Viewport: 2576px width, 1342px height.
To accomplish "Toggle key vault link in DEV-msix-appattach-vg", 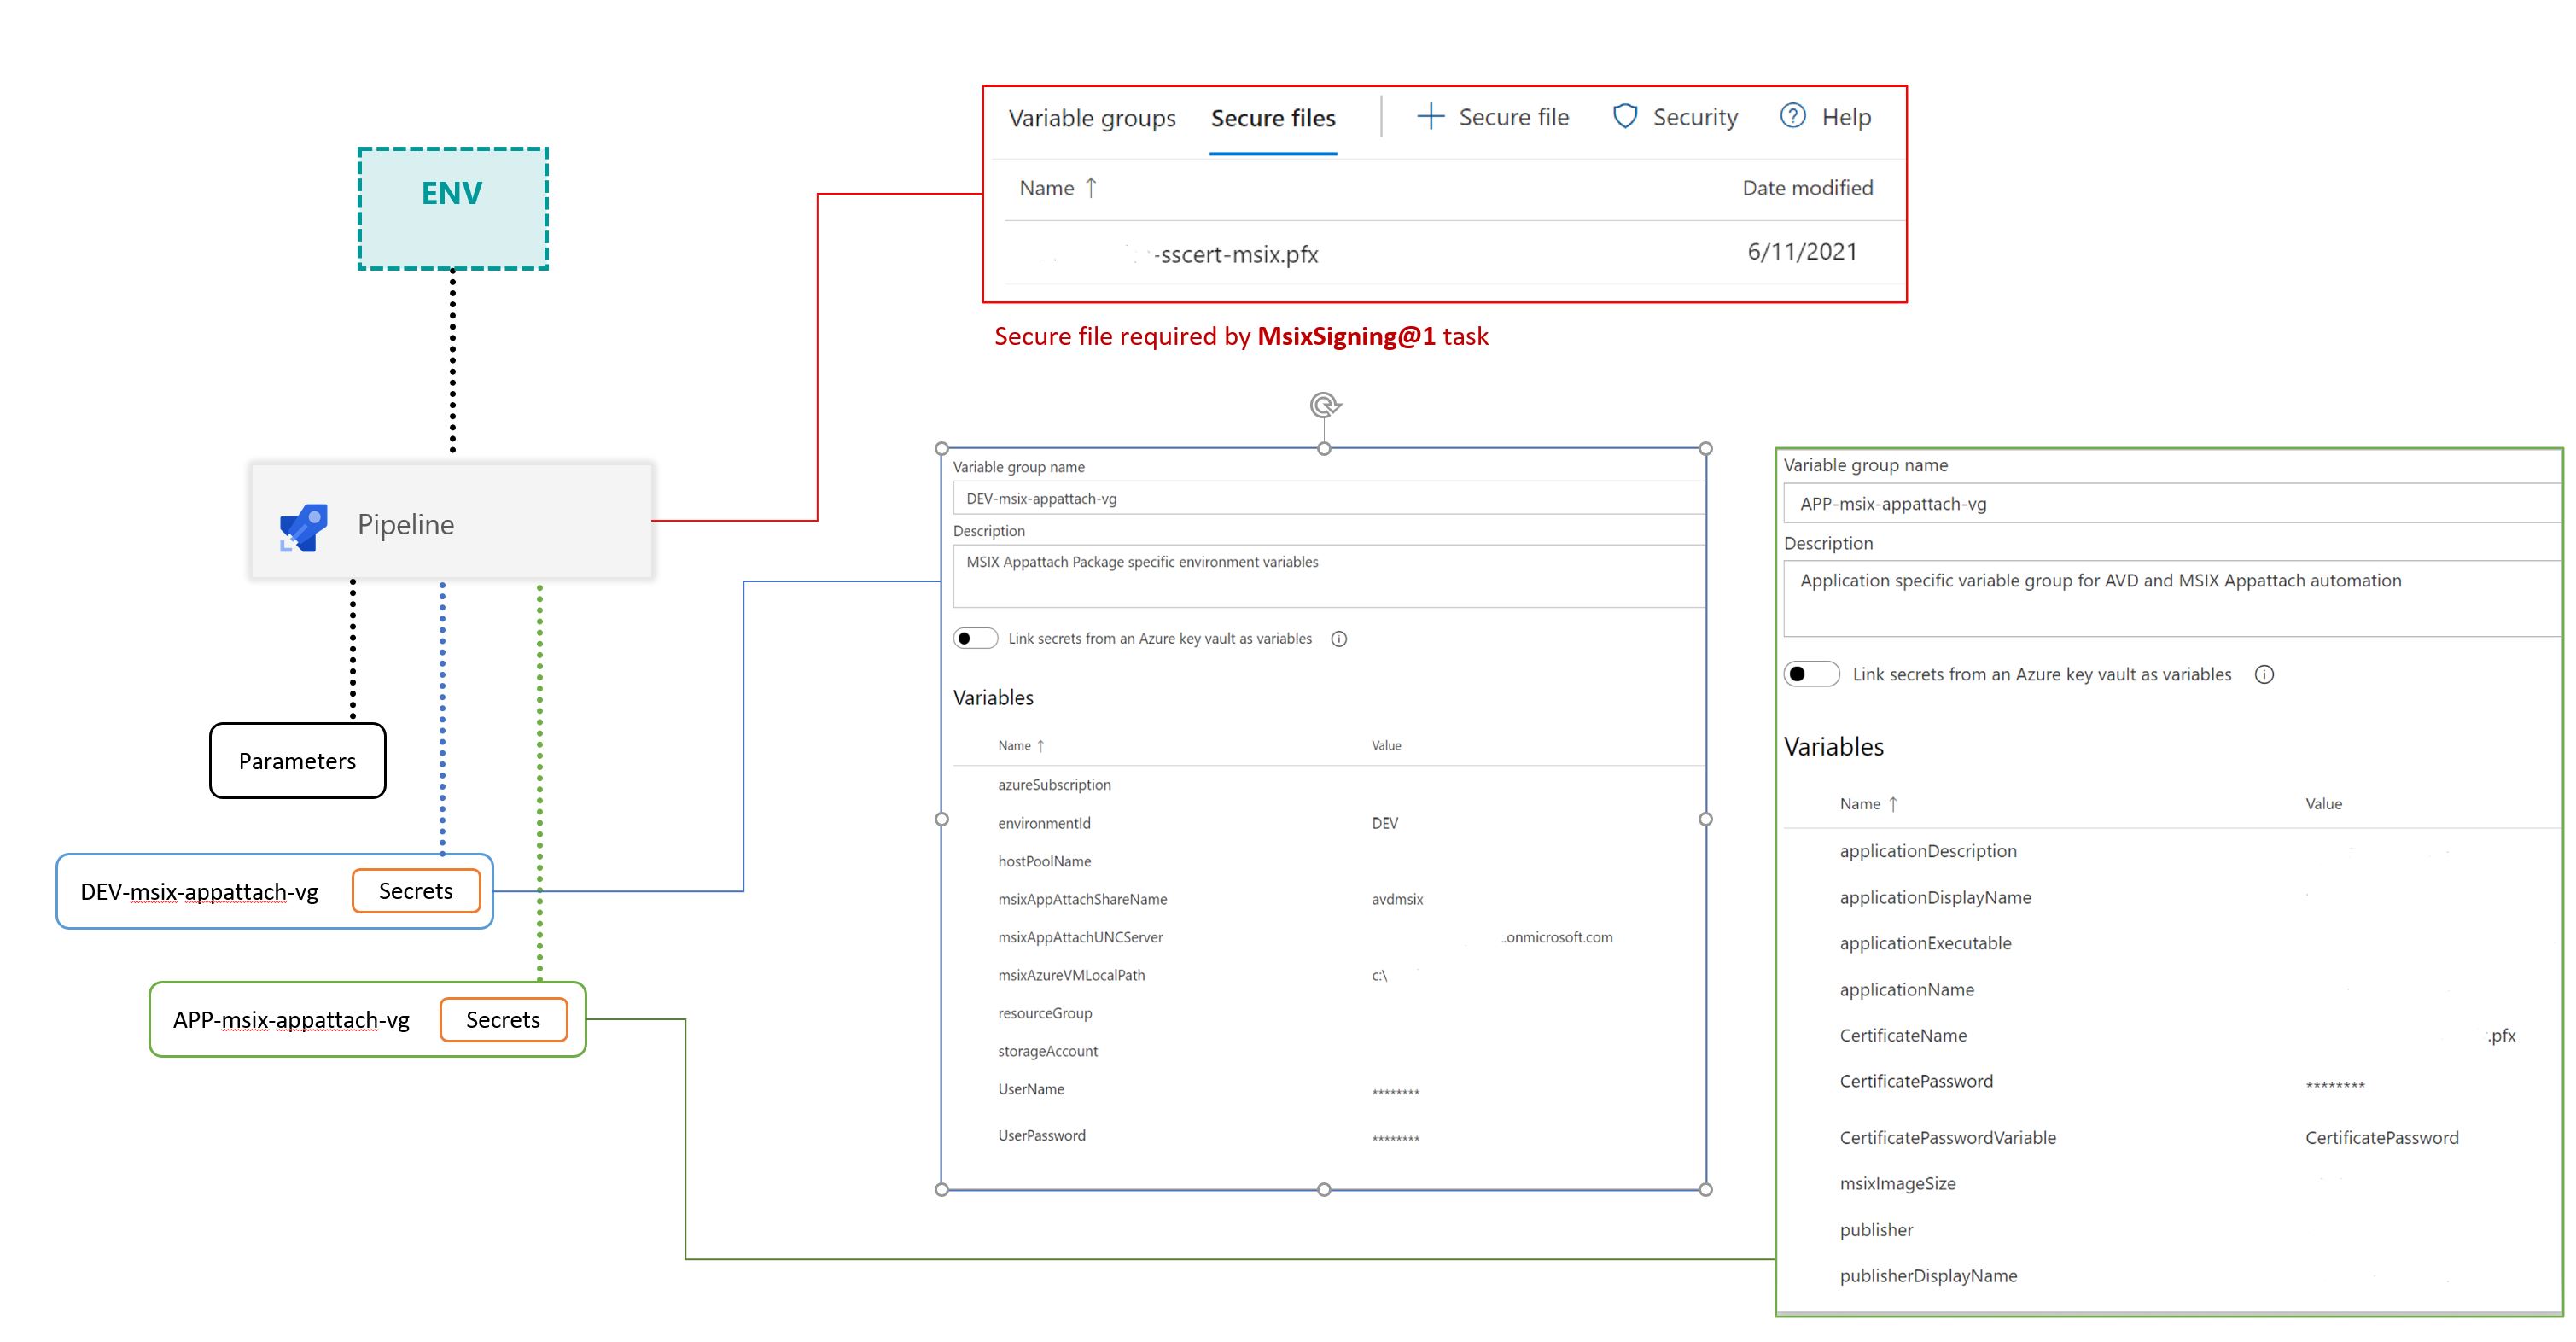I will [975, 639].
